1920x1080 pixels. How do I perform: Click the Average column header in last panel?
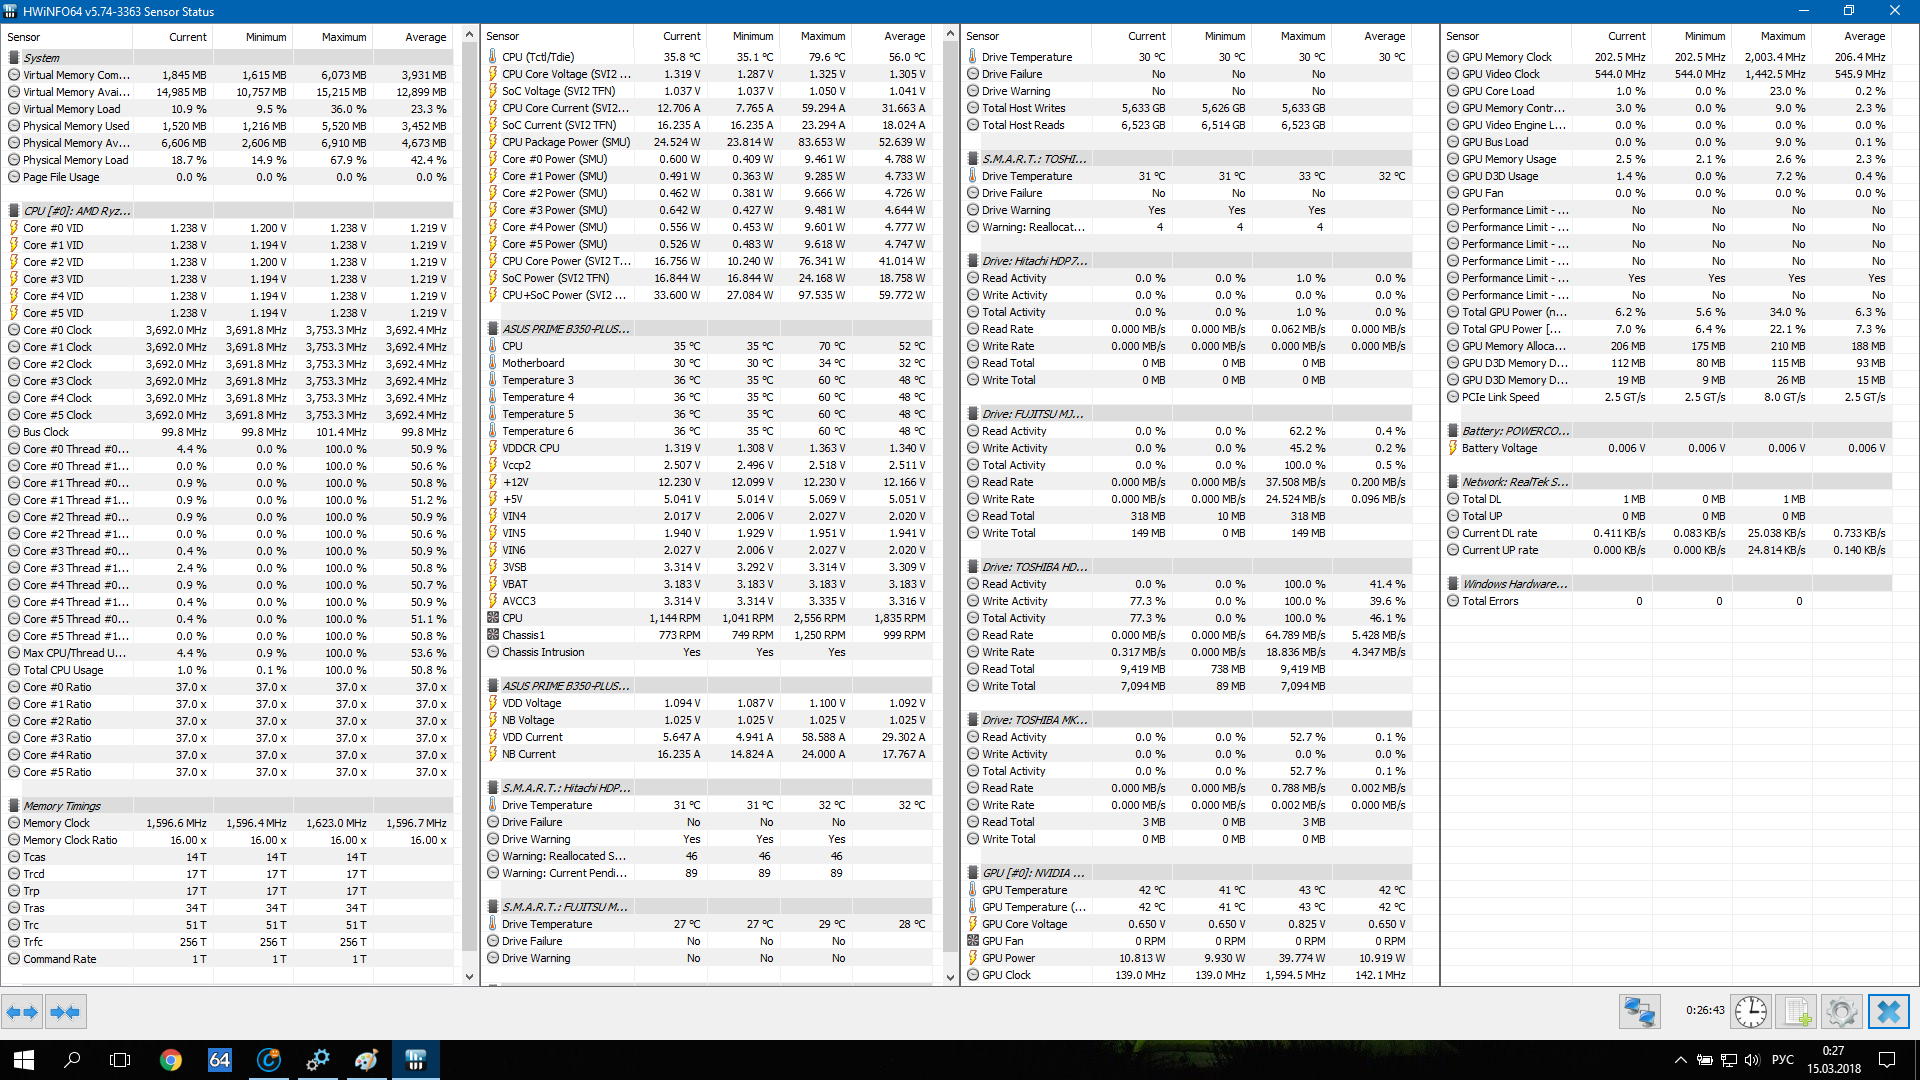click(1864, 36)
